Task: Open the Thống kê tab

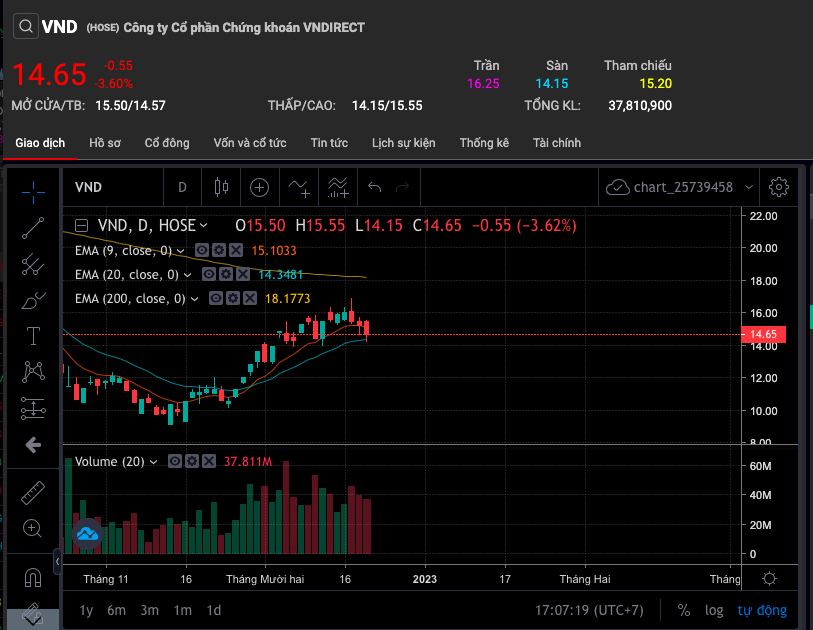Action: tap(484, 143)
